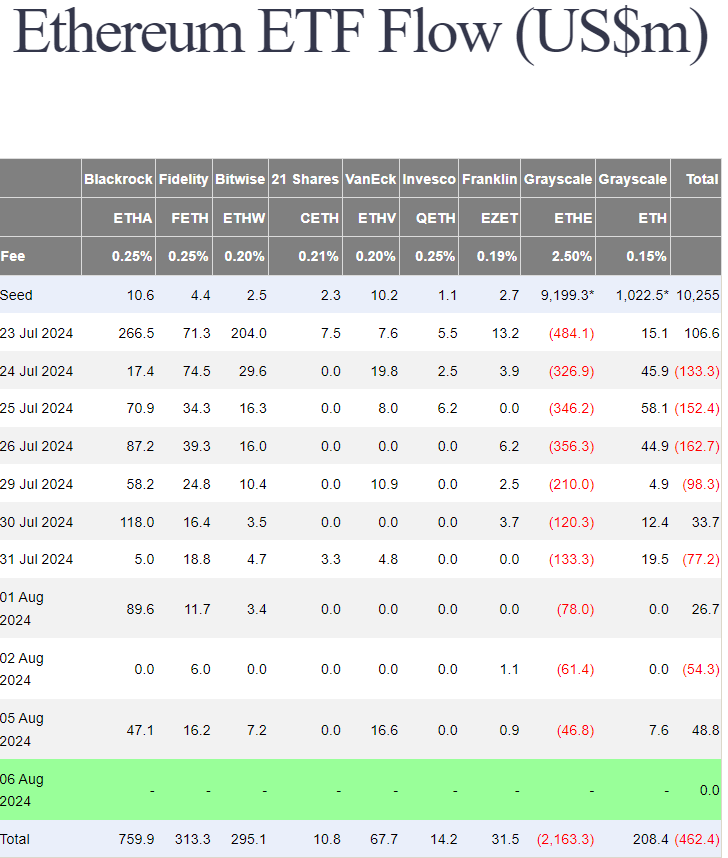Select the 23 Jul 2024 row label
Image resolution: width=728 pixels, height=858 pixels.
pos(36,333)
